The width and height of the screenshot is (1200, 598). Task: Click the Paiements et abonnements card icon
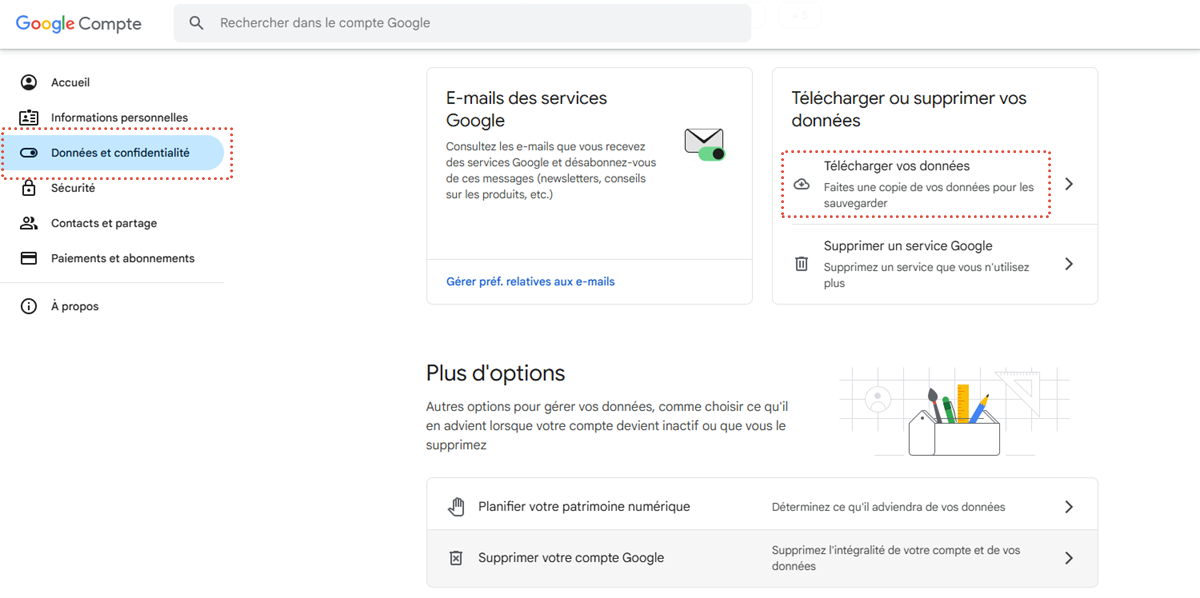[x=29, y=258]
